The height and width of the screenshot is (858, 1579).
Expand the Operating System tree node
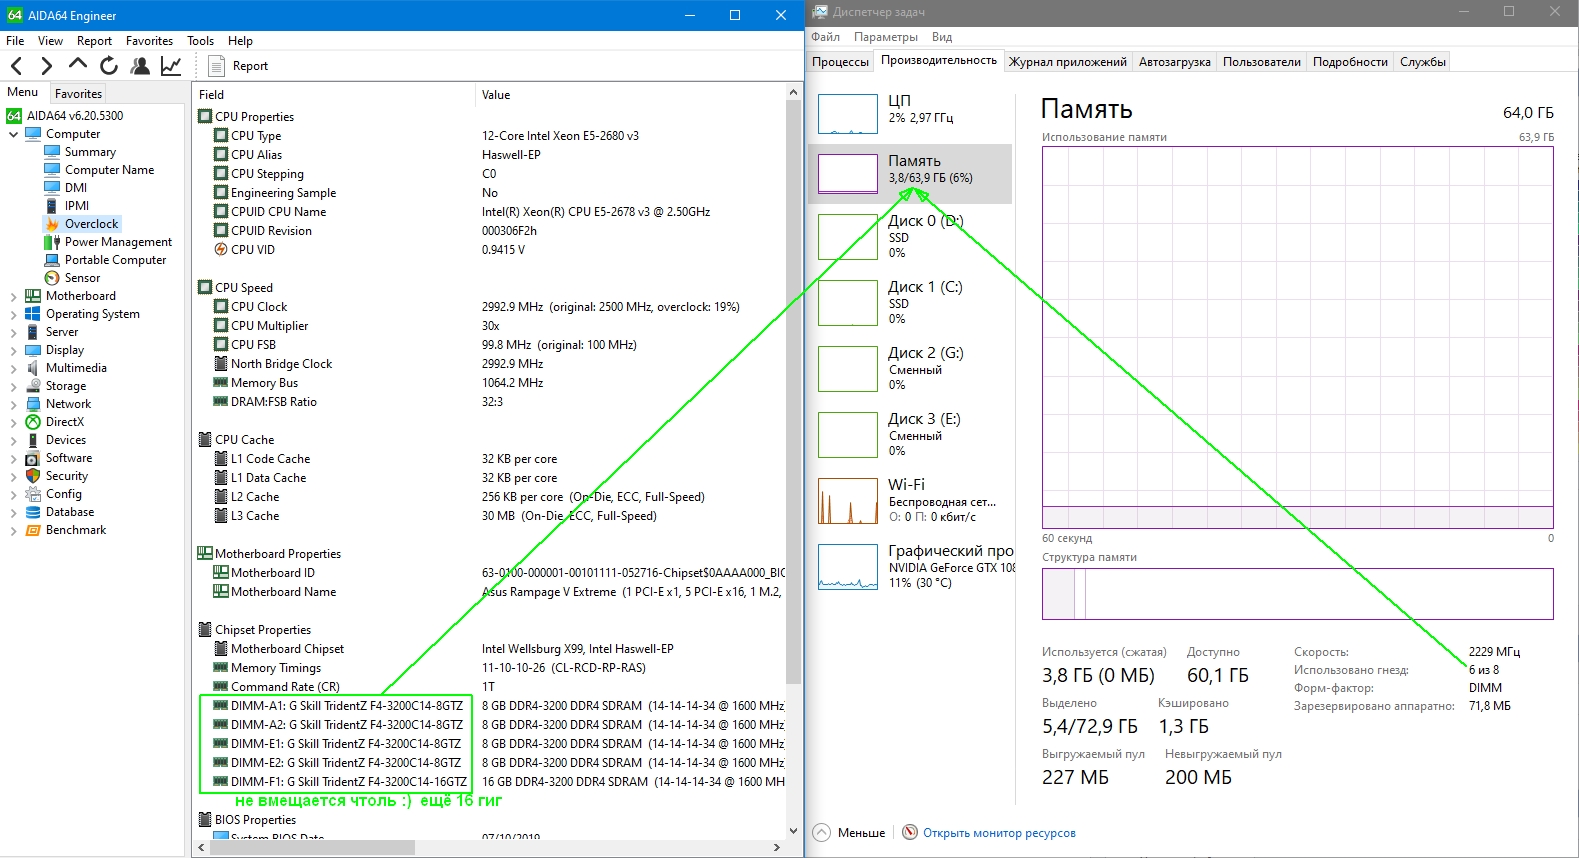point(13,314)
